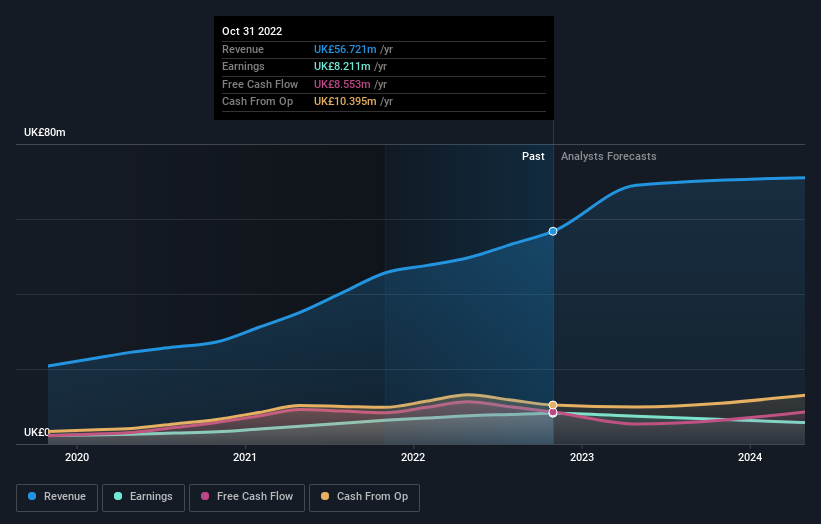Image resolution: width=821 pixels, height=524 pixels.
Task: Click the UK£80m y-axis label
Action: (45, 132)
